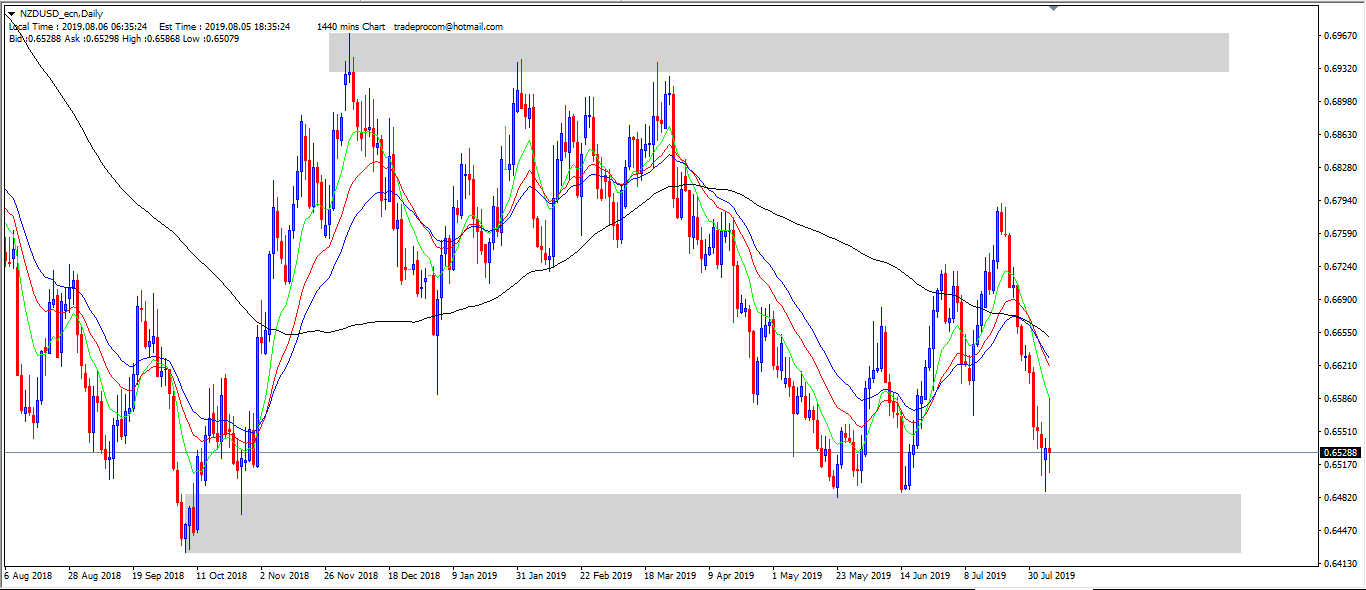Screen dimensions: 1366x590
Task: Click the chart shift triangle marker at top
Action: [1053, 8]
